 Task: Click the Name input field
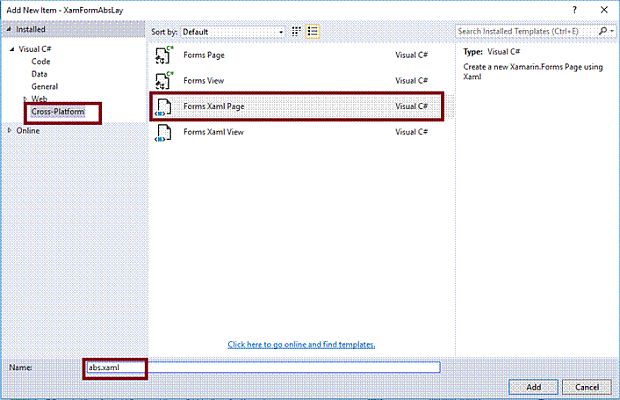click(x=263, y=367)
